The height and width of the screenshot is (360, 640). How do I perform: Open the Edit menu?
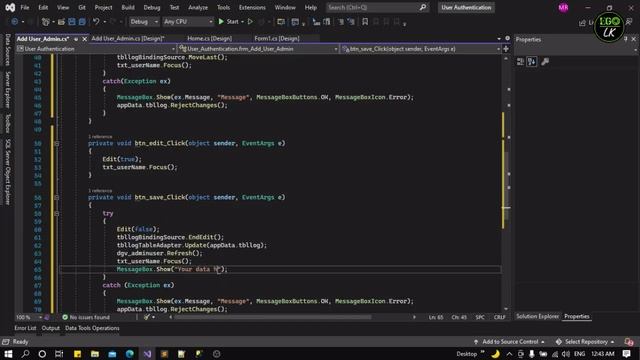click(x=43, y=7)
